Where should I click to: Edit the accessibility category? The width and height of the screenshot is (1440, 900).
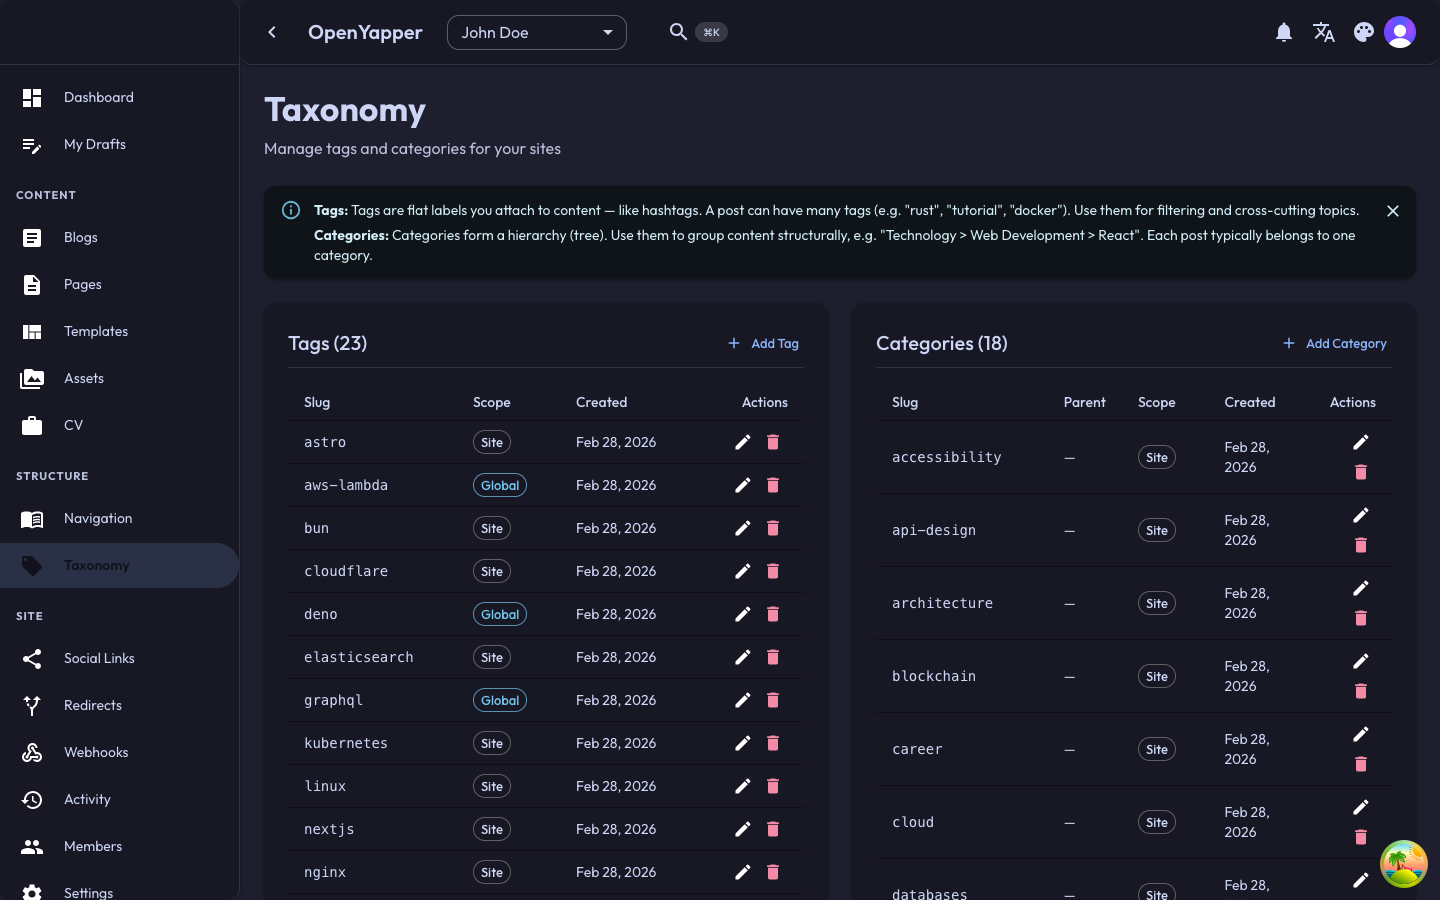(x=1360, y=442)
